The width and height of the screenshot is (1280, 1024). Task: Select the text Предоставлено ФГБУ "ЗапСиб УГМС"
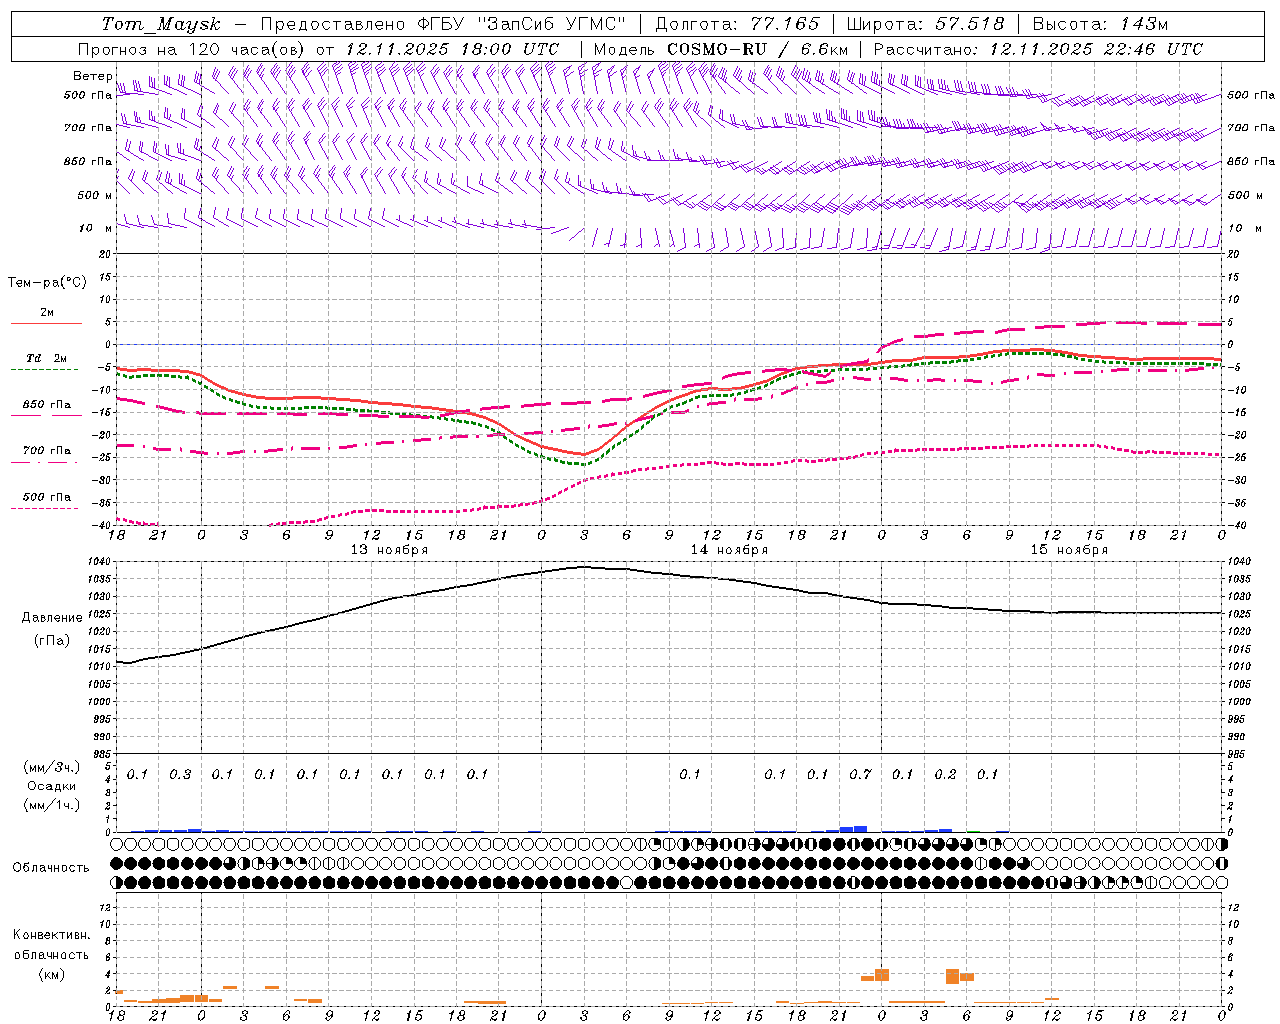point(442,24)
